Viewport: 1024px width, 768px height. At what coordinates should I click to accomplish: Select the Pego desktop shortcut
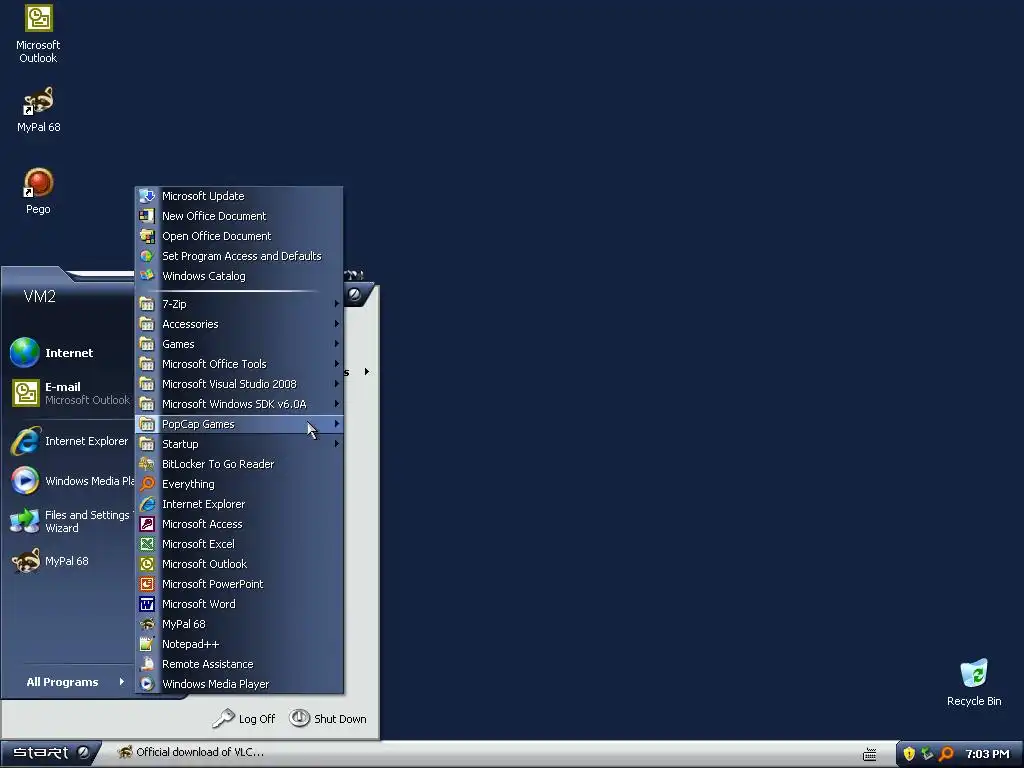tap(38, 191)
